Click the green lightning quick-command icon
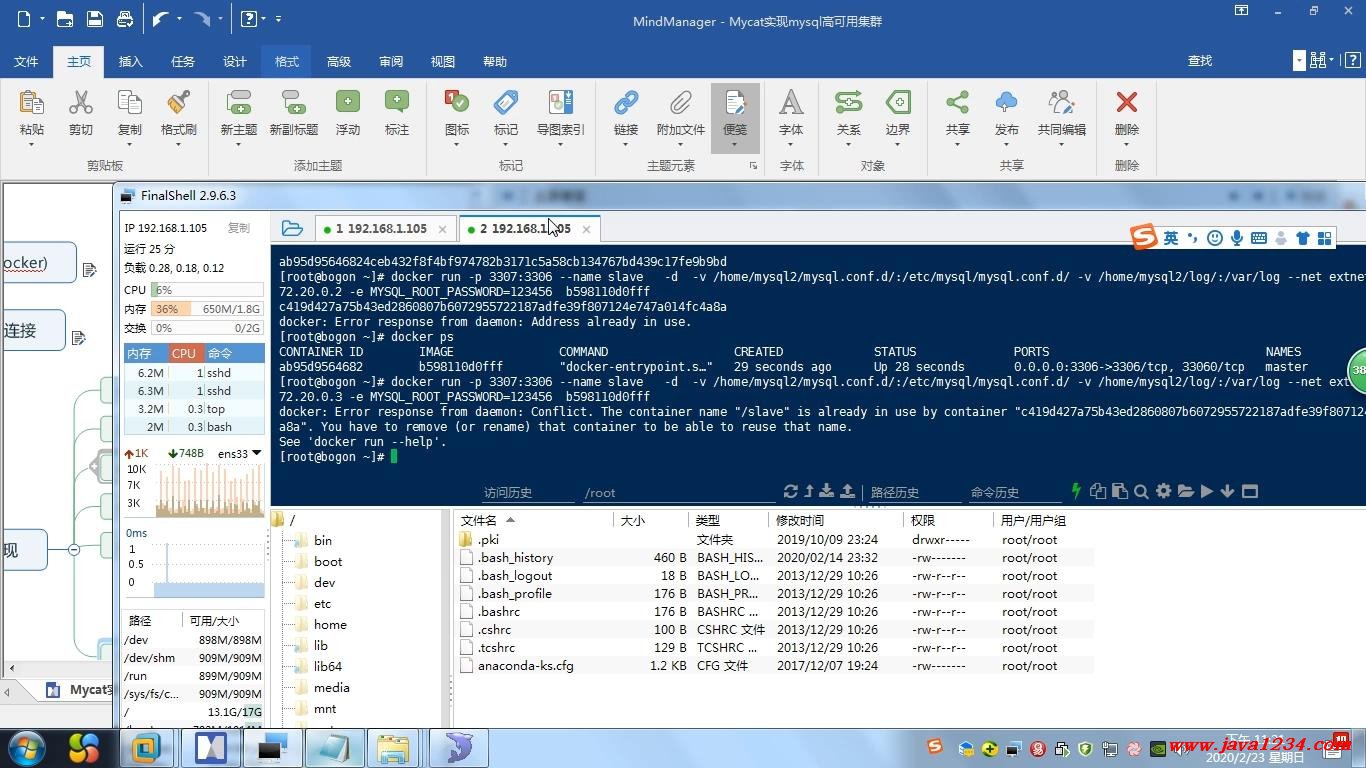The image size is (1366, 768). tap(1076, 491)
